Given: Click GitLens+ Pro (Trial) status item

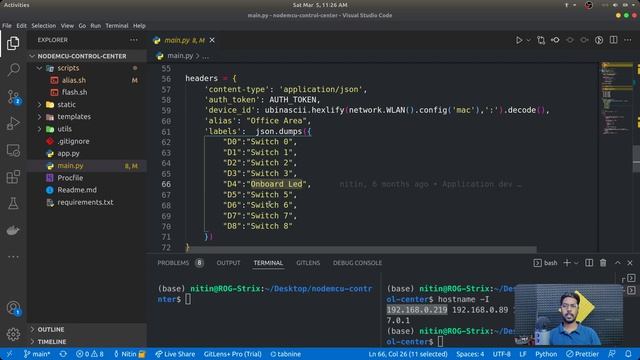Looking at the screenshot, I should pyautogui.click(x=232, y=354).
